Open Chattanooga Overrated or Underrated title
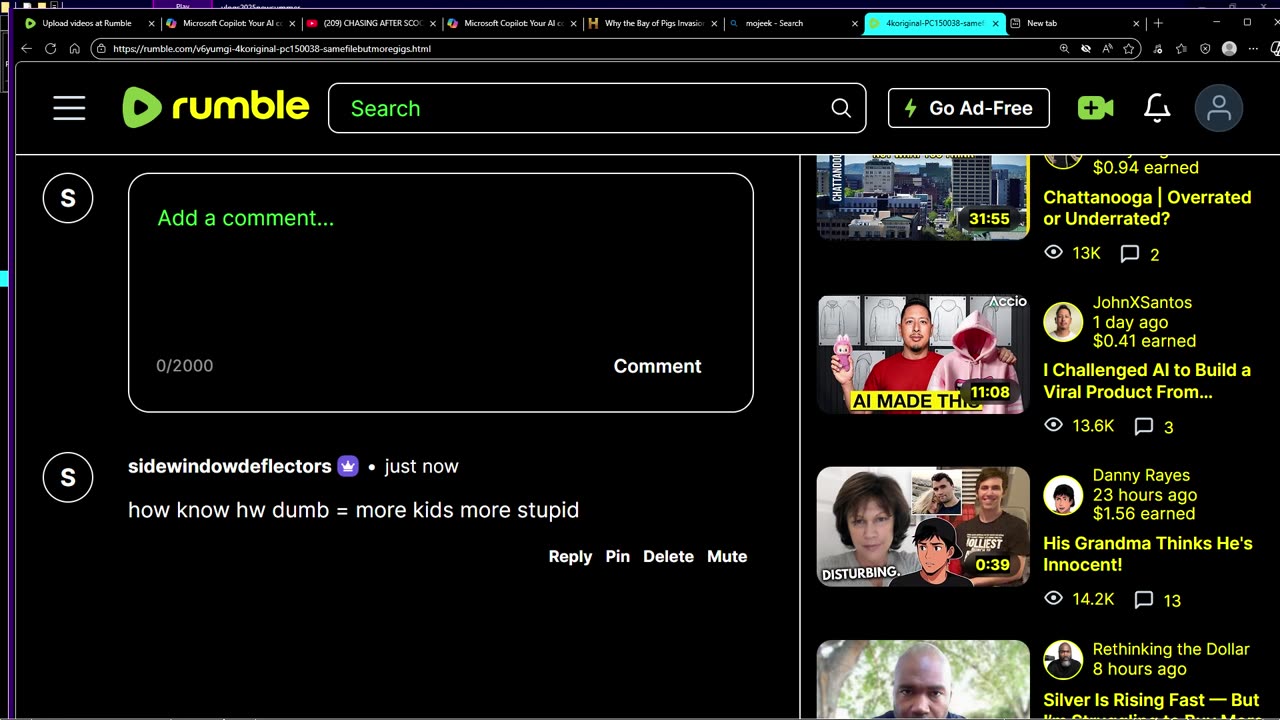The height and width of the screenshot is (720, 1280). 1147,208
